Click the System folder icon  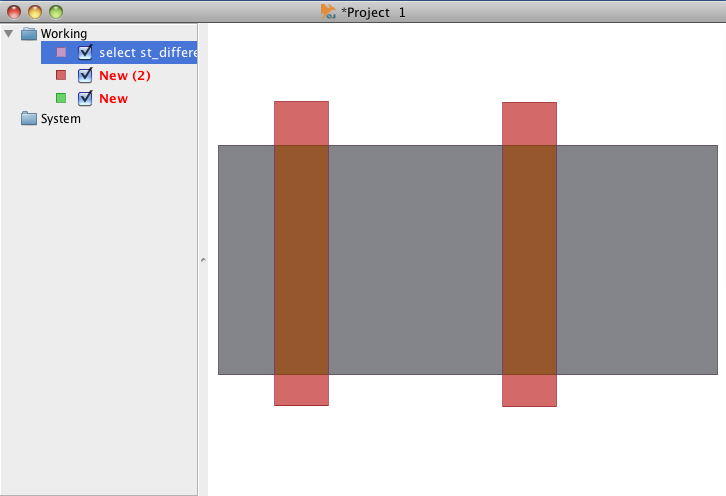click(x=28, y=118)
